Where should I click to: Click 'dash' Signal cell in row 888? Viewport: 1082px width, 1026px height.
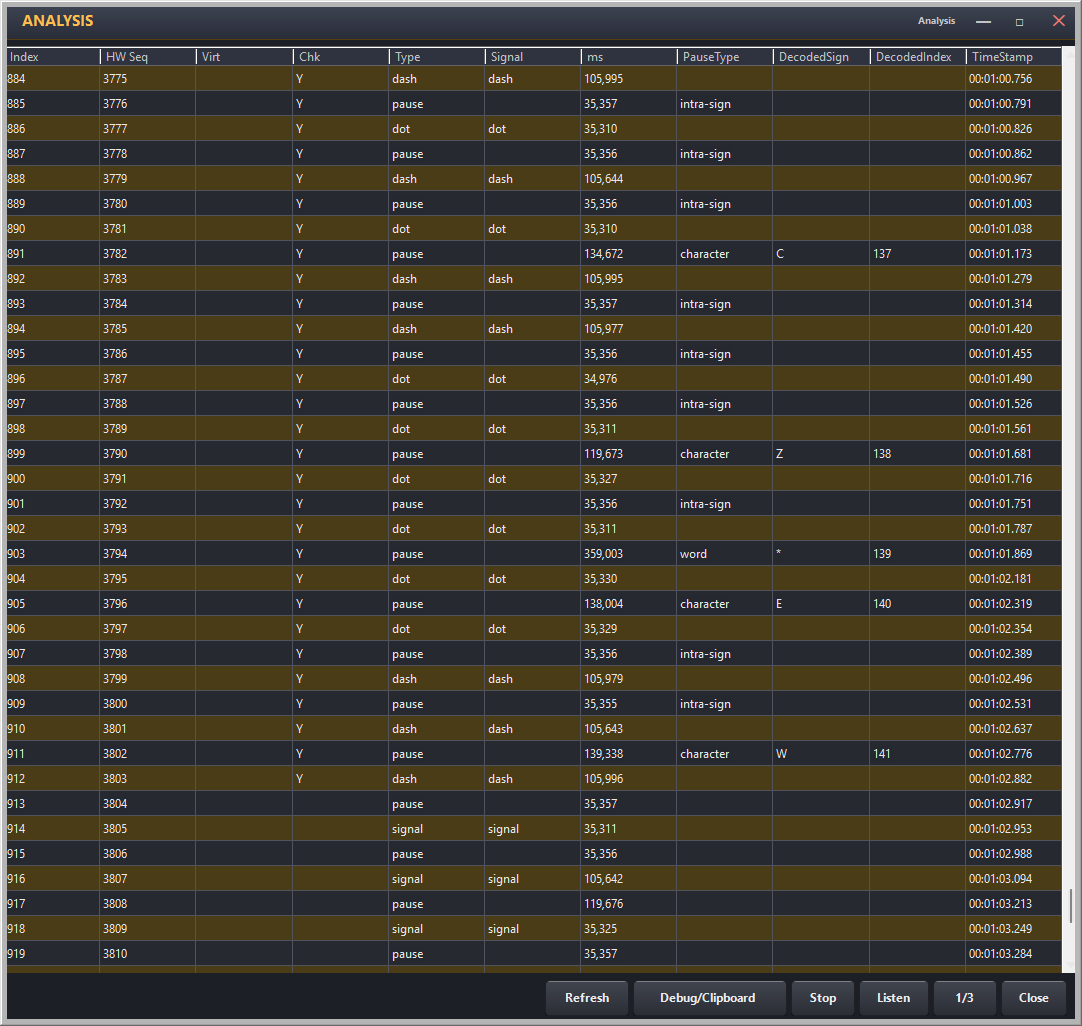click(533, 179)
